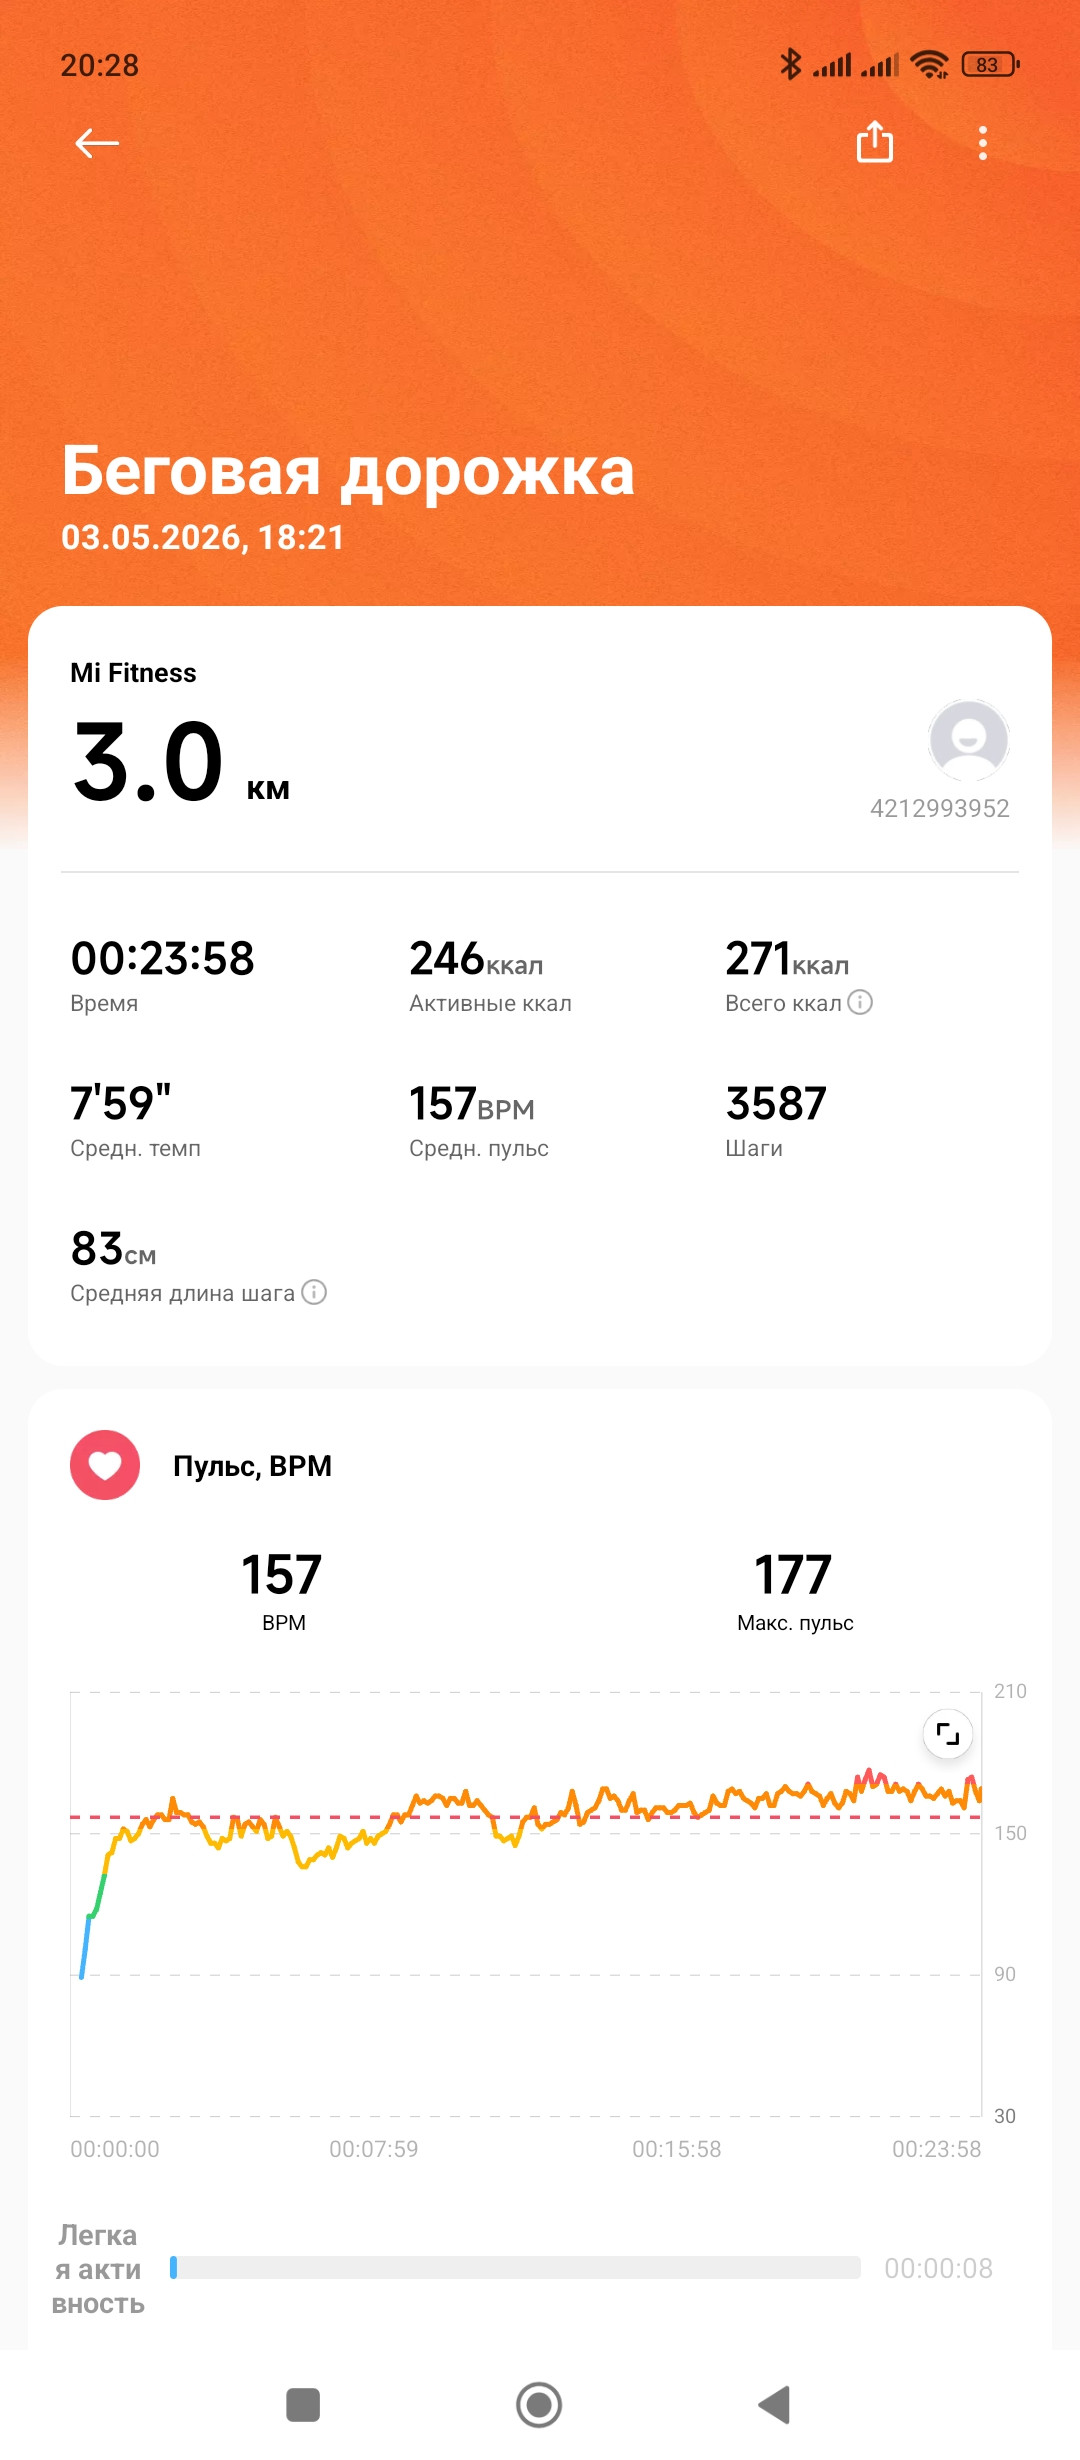Select the Беговая дорожка workout title
The width and height of the screenshot is (1080, 2460).
[348, 470]
